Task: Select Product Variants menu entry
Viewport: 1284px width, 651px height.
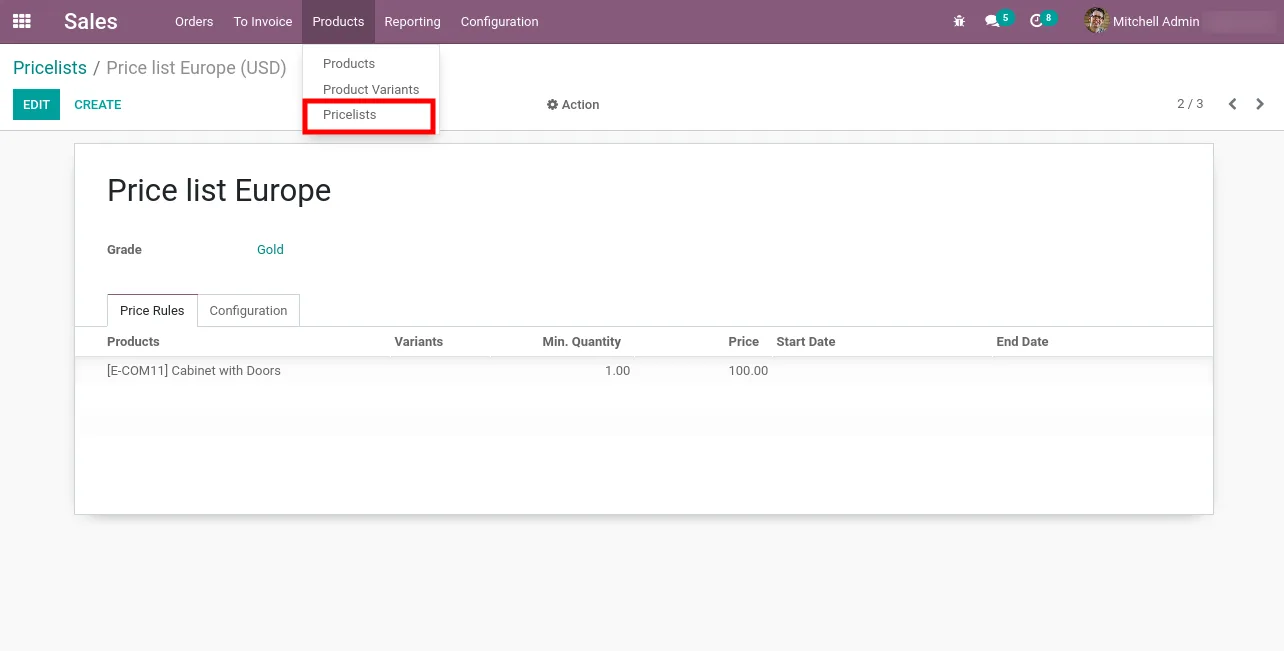Action: [371, 89]
